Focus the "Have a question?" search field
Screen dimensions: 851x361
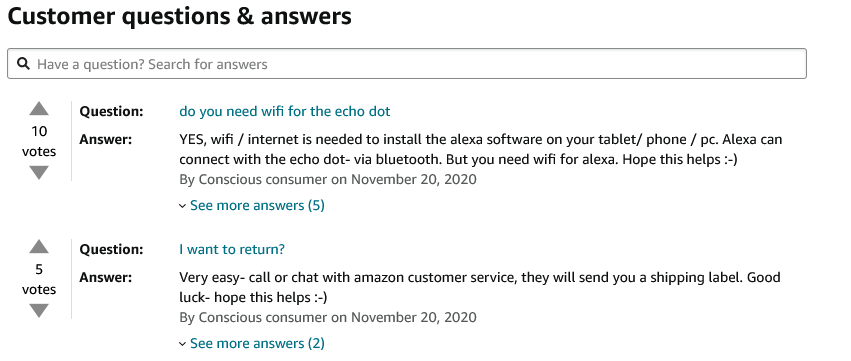click(x=407, y=64)
